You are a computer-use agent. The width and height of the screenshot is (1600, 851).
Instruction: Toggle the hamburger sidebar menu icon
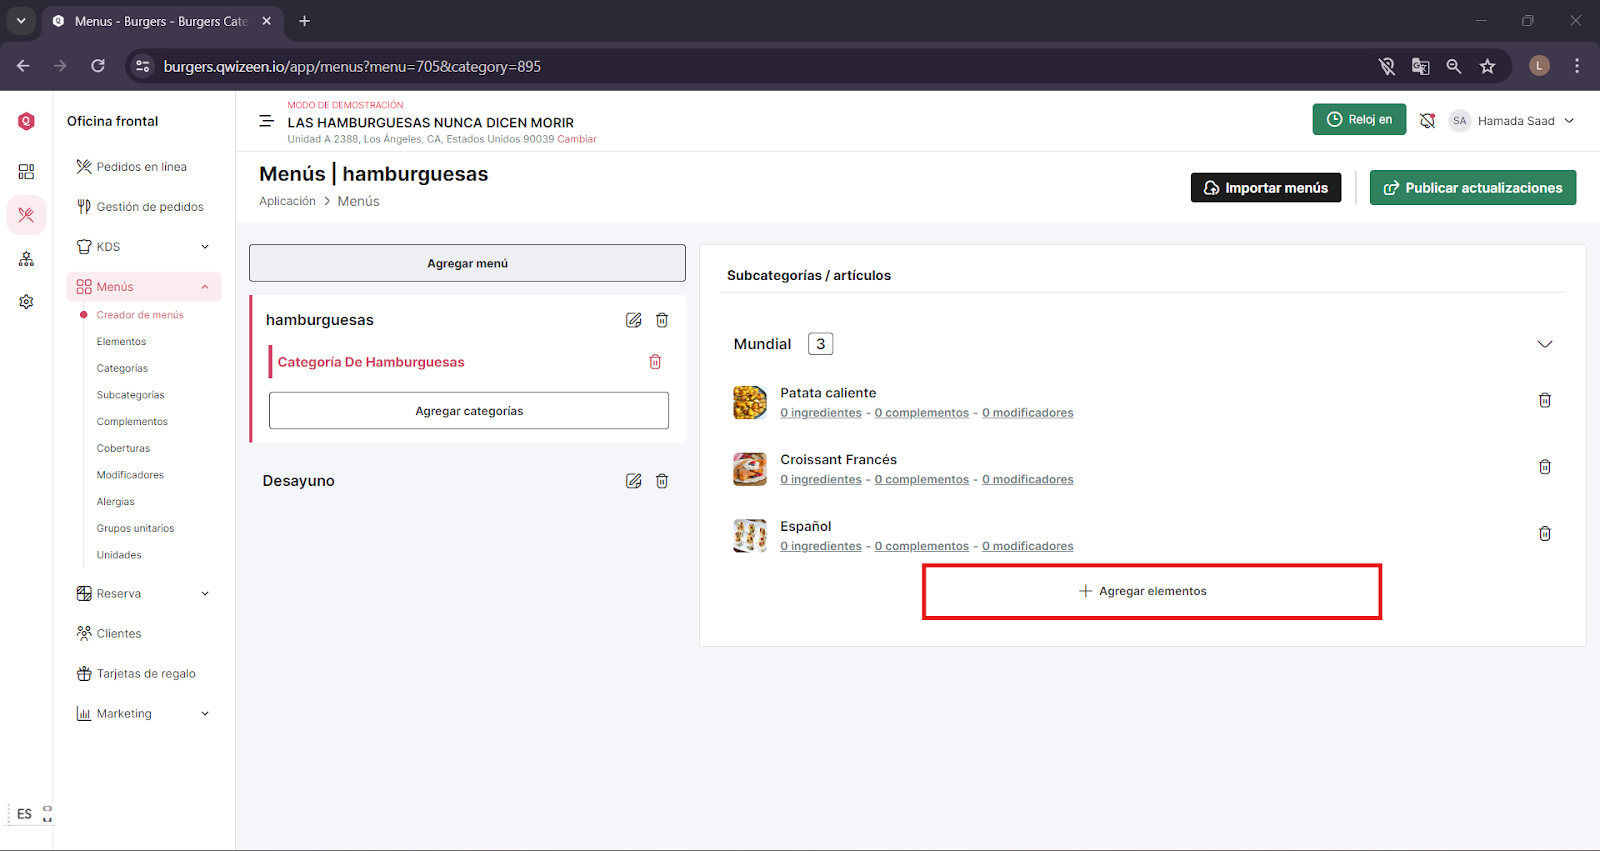[x=266, y=121]
